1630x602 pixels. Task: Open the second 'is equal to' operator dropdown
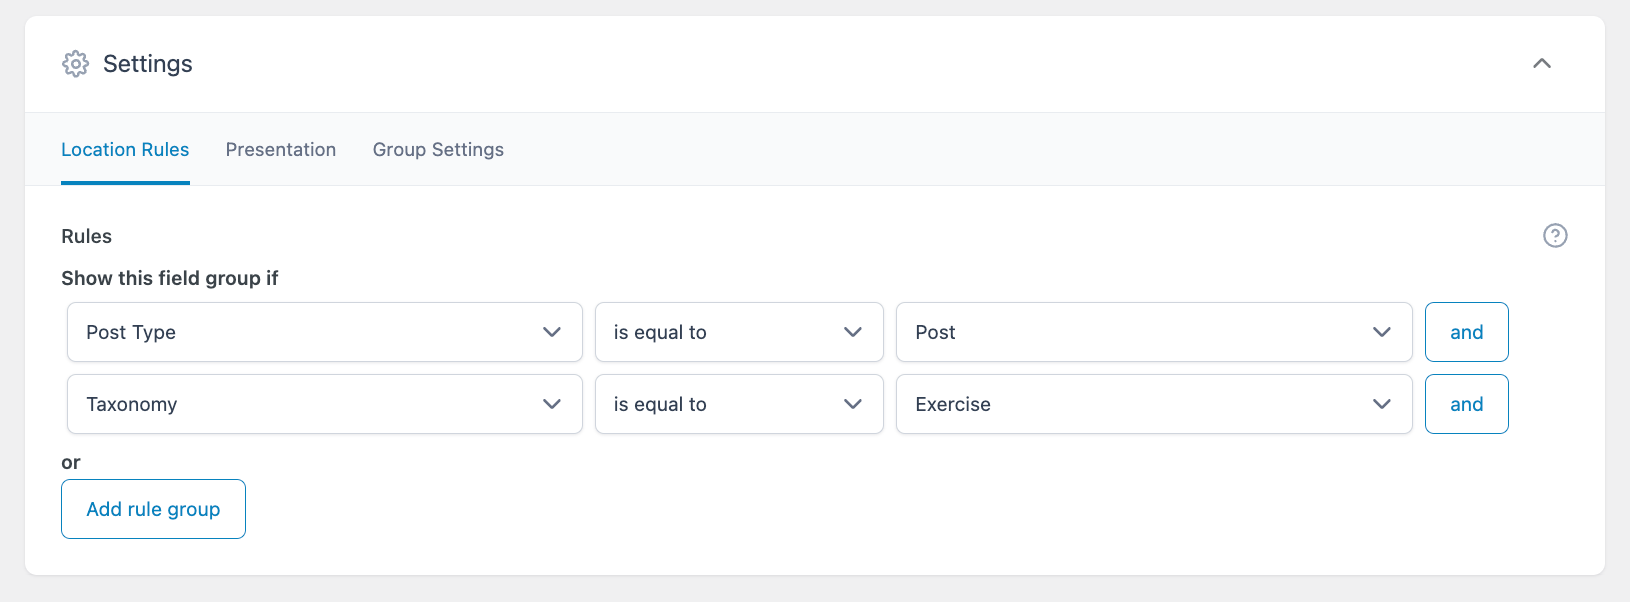coord(739,404)
